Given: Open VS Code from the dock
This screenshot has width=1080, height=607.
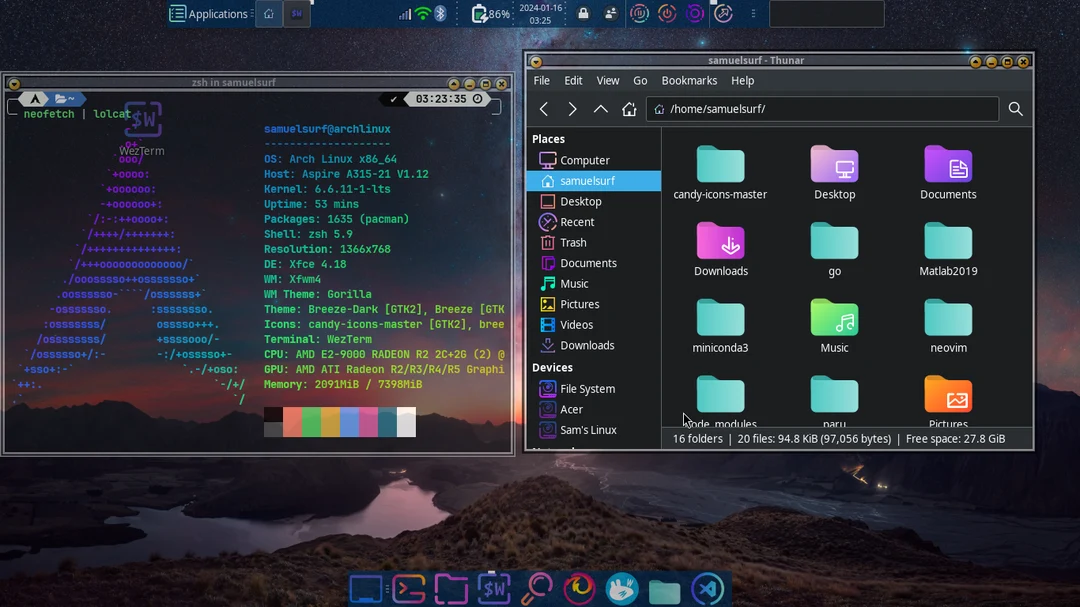Looking at the screenshot, I should pyautogui.click(x=707, y=589).
